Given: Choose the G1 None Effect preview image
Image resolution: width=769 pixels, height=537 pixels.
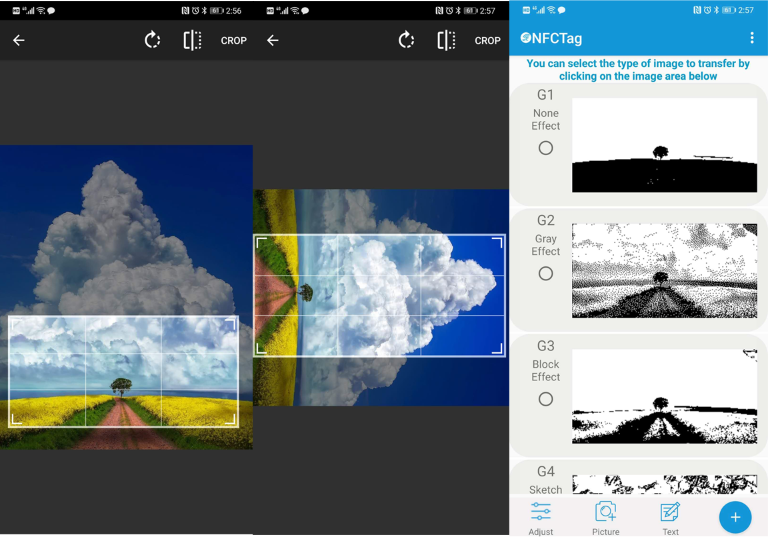Looking at the screenshot, I should point(665,145).
